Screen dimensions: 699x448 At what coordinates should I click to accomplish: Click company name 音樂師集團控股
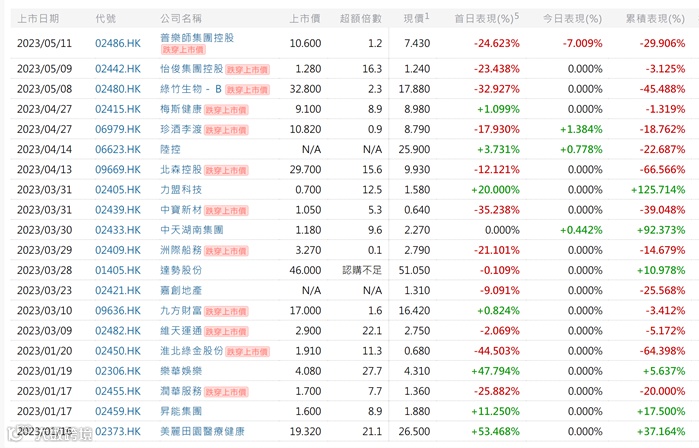[197, 38]
